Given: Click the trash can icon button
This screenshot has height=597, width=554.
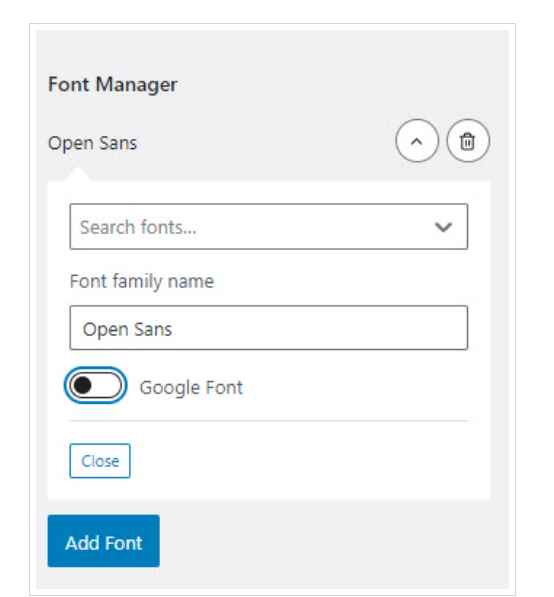Looking at the screenshot, I should tap(468, 141).
